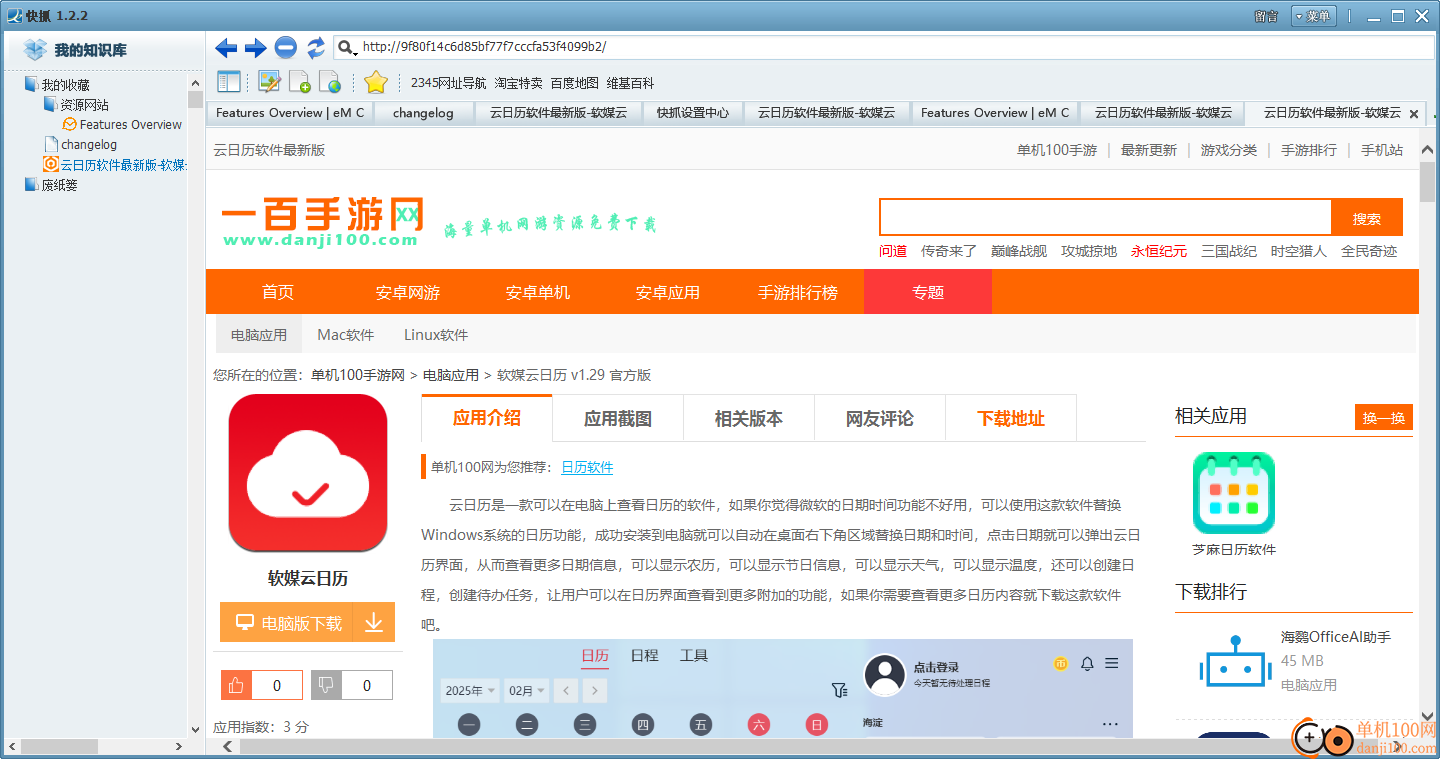Open the 专题 nav item
This screenshot has height=759, width=1440.
coord(928,292)
